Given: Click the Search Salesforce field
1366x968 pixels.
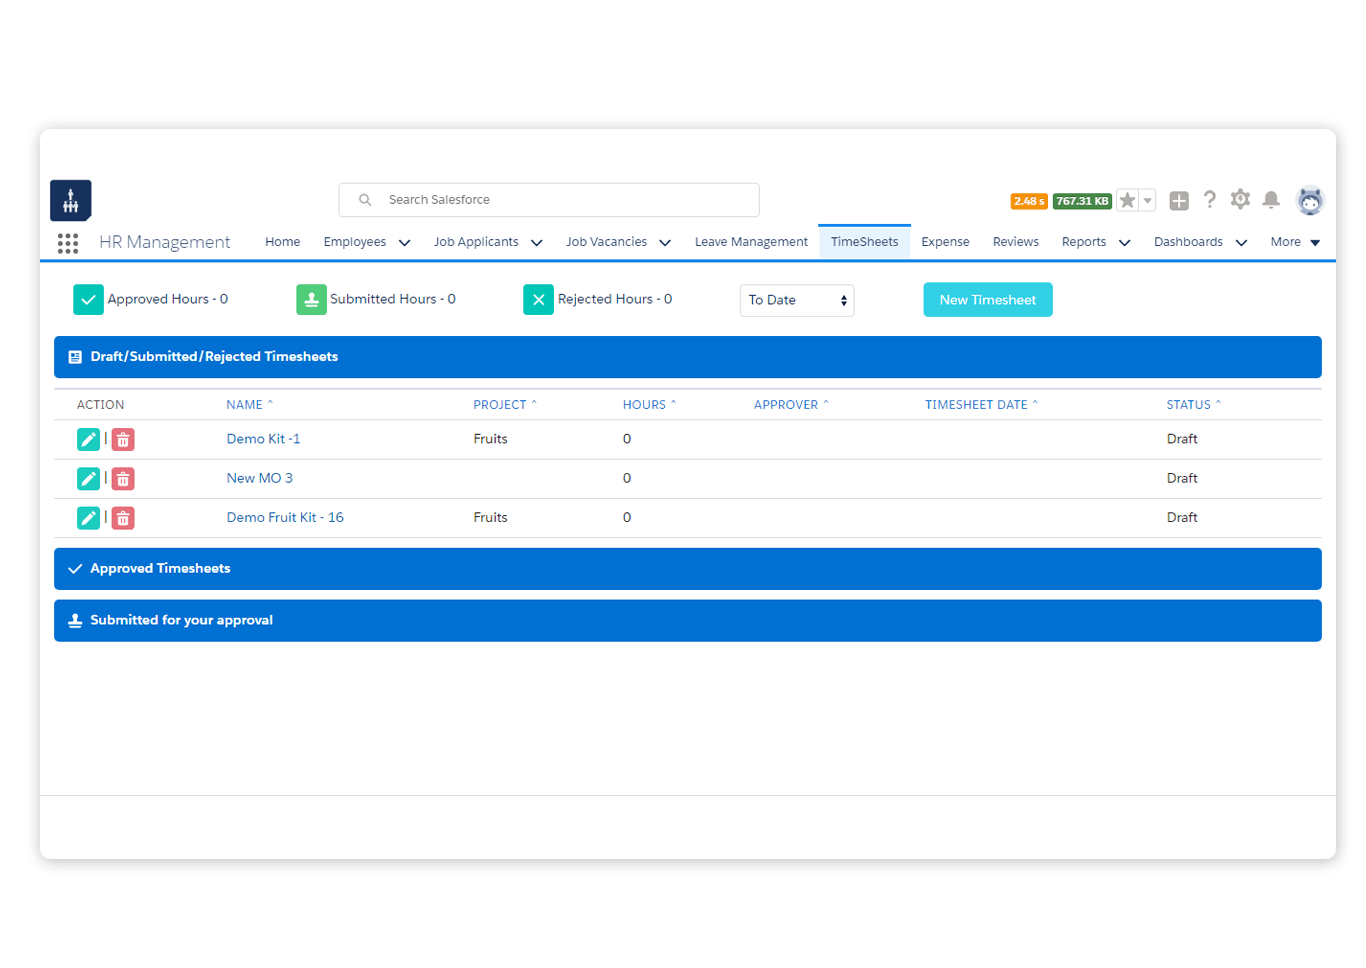Looking at the screenshot, I should click(x=550, y=200).
